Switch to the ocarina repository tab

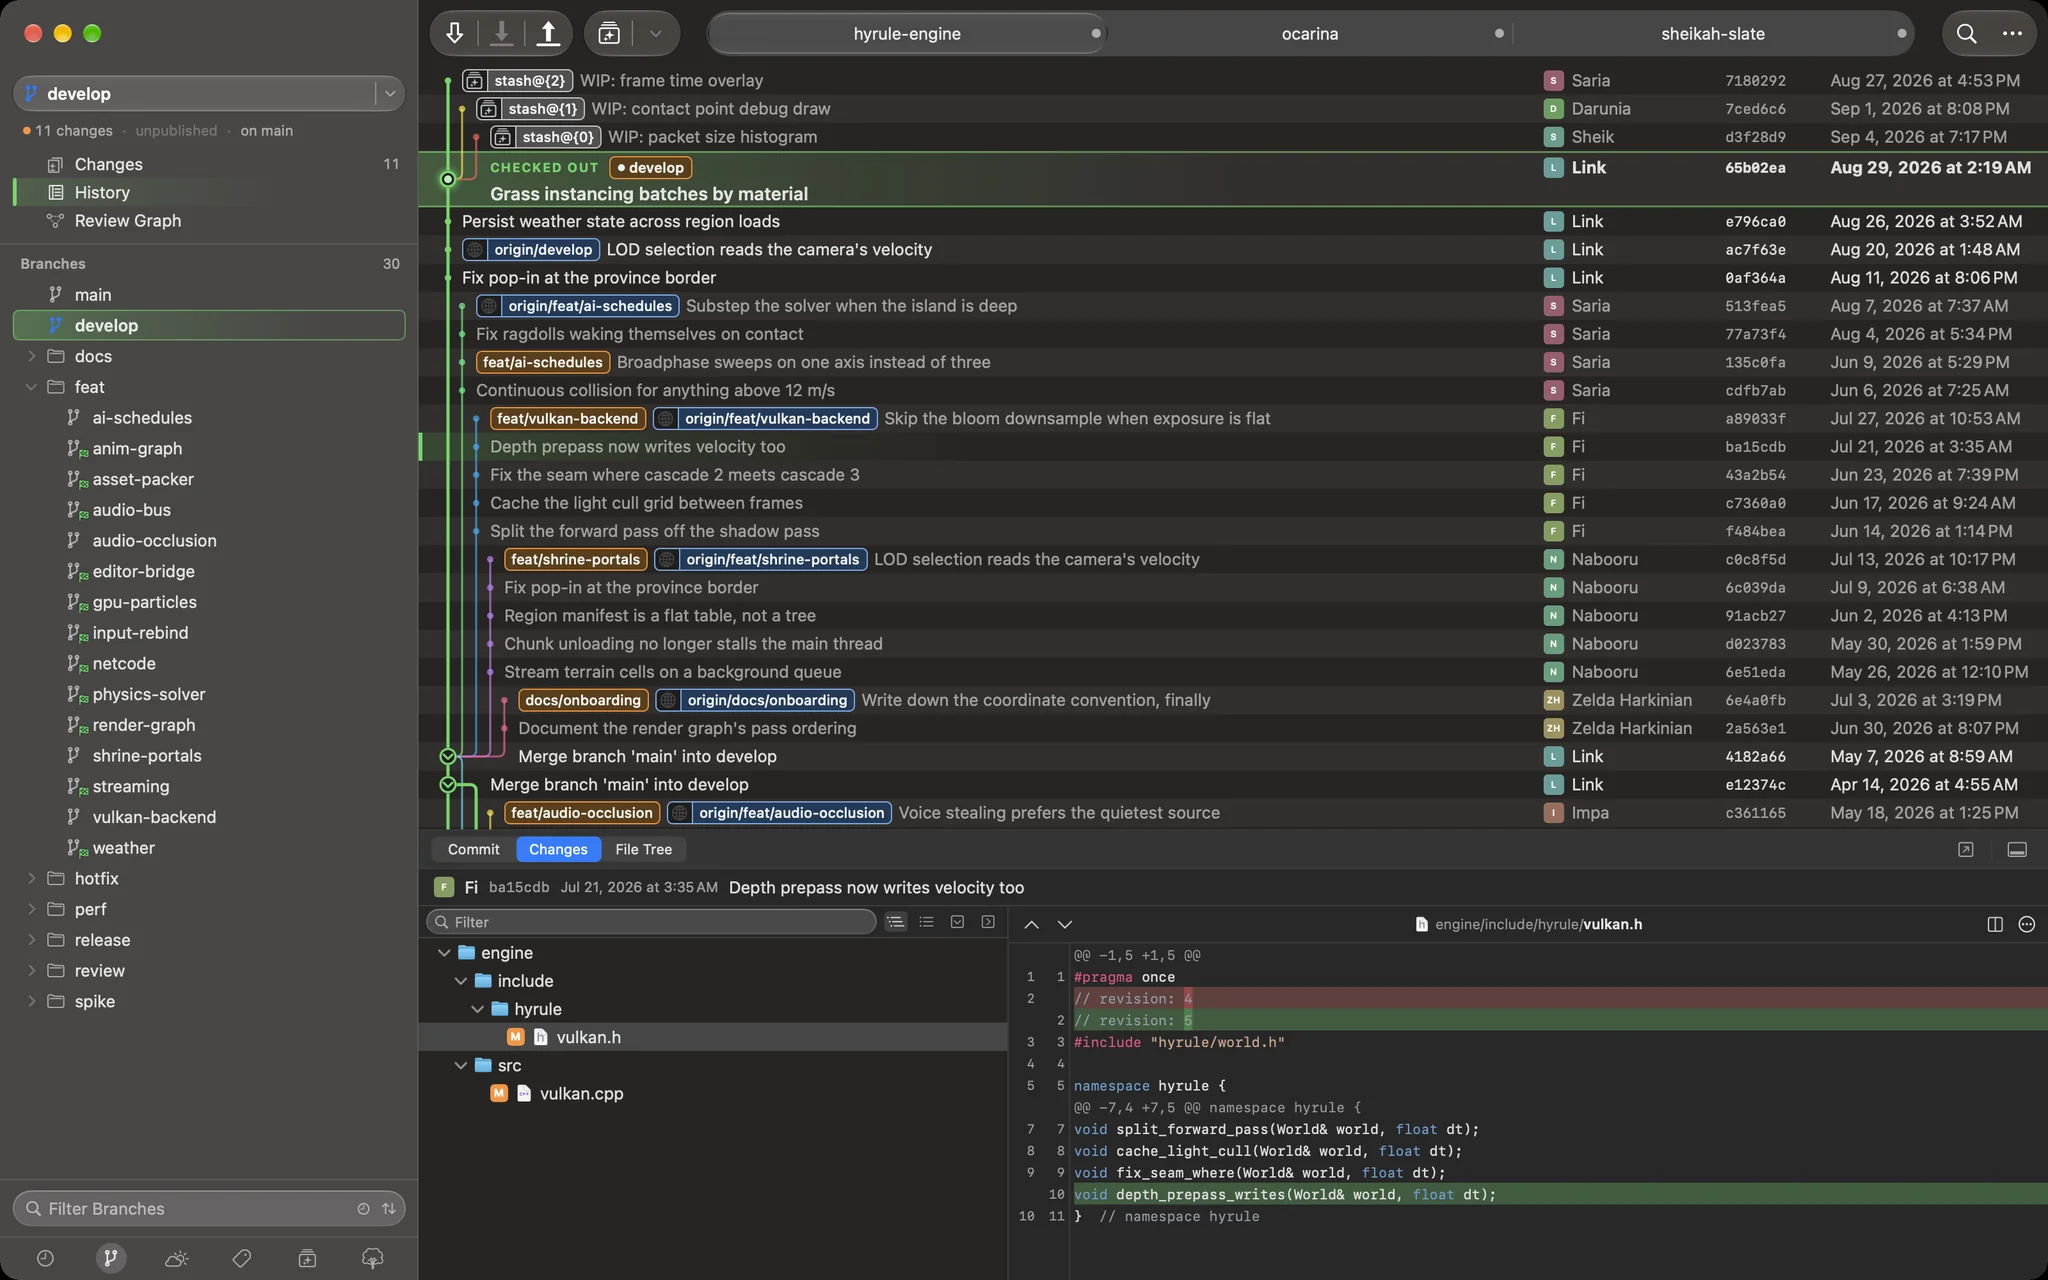[1309, 33]
